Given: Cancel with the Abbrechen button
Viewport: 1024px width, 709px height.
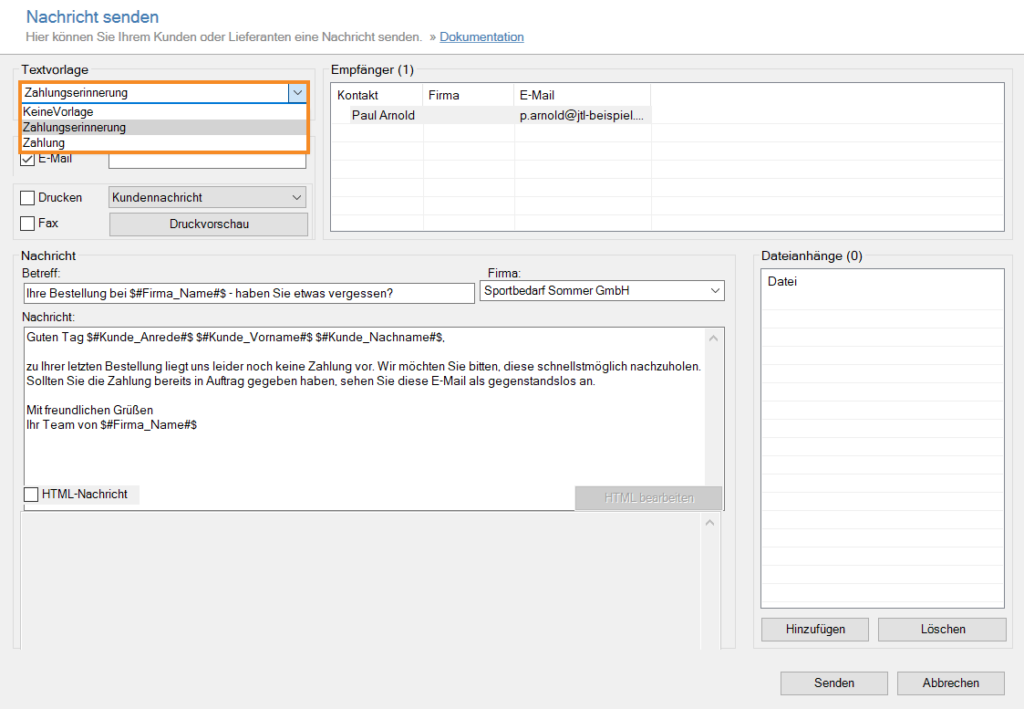Looking at the screenshot, I should click(951, 683).
